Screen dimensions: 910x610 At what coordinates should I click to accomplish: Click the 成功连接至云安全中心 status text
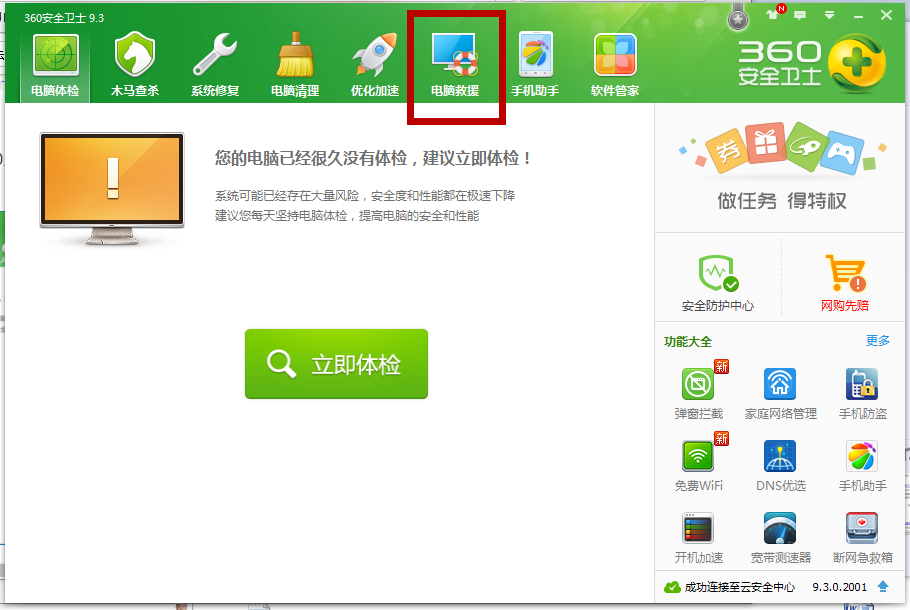pos(739,587)
